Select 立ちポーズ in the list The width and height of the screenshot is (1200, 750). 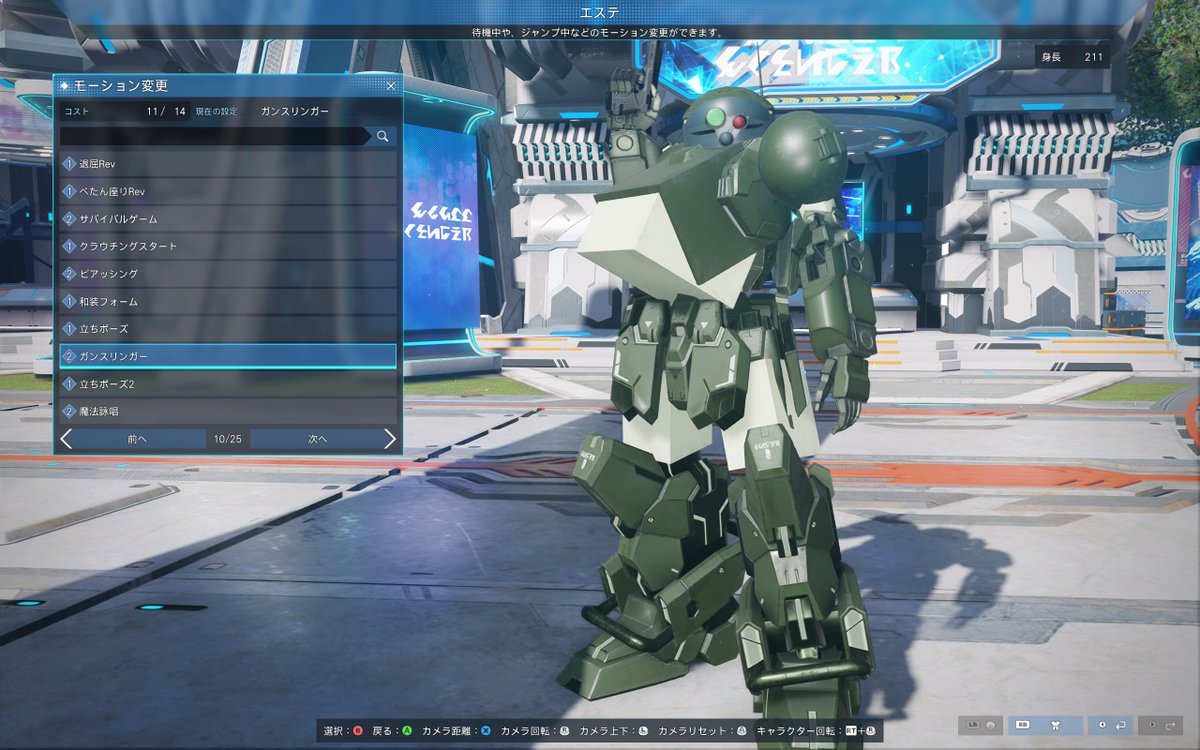228,328
